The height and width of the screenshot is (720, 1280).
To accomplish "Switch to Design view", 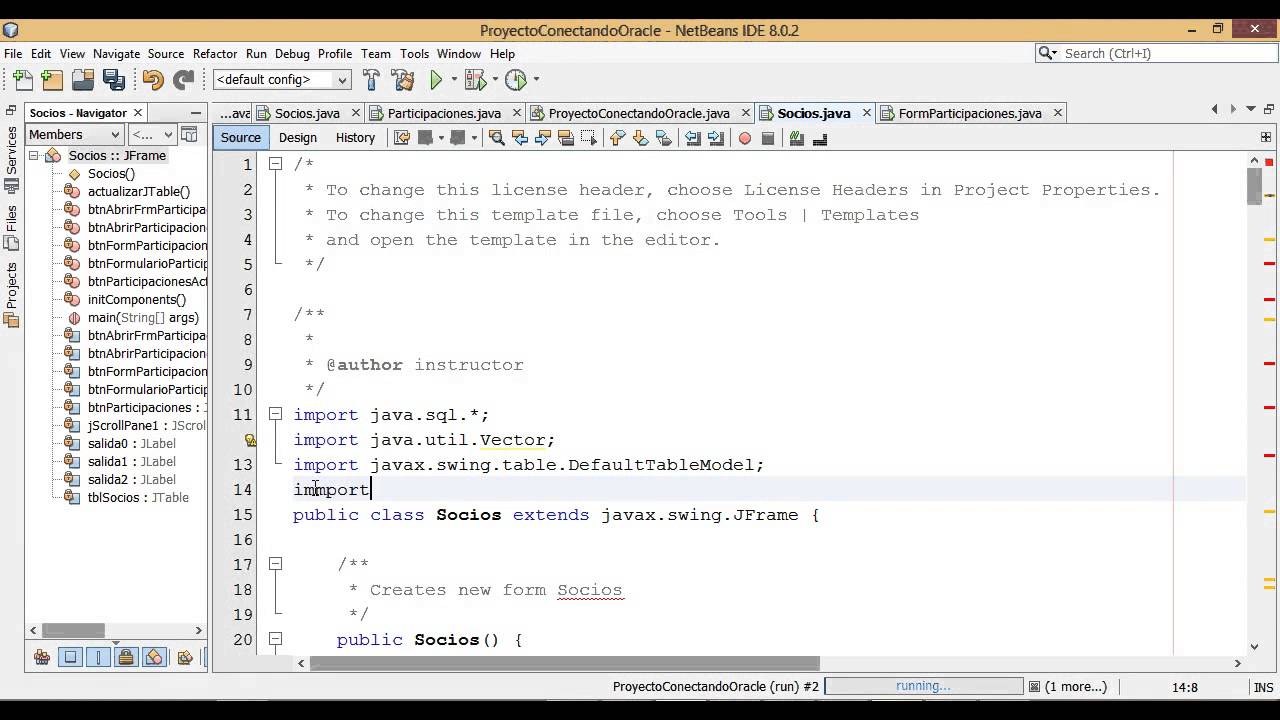I will (x=298, y=138).
